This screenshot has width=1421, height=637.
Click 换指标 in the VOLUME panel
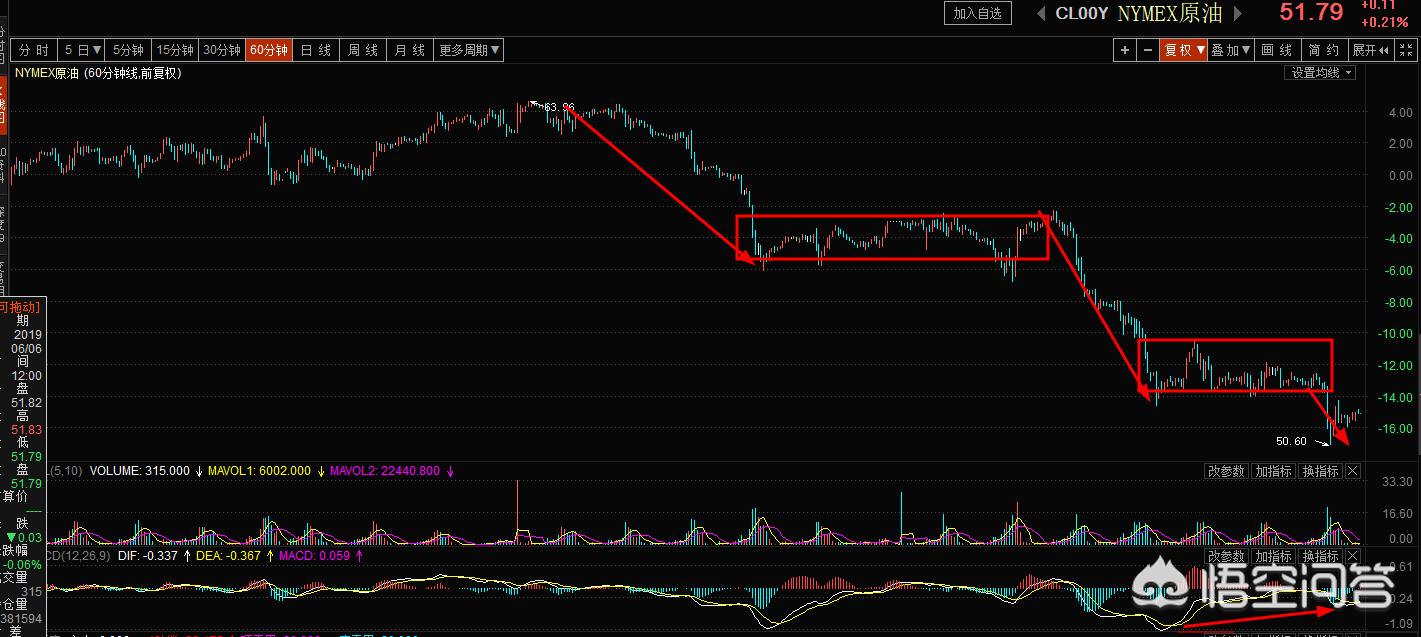1320,471
